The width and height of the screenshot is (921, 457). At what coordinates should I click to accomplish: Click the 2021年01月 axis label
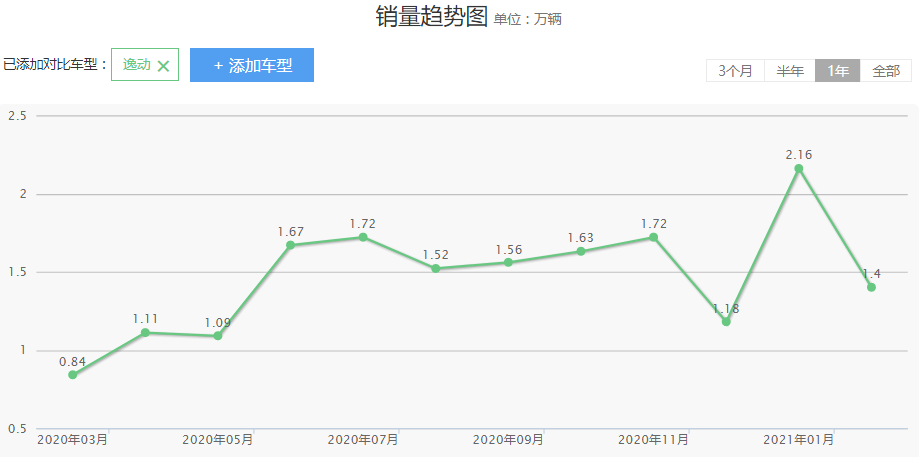click(x=799, y=439)
